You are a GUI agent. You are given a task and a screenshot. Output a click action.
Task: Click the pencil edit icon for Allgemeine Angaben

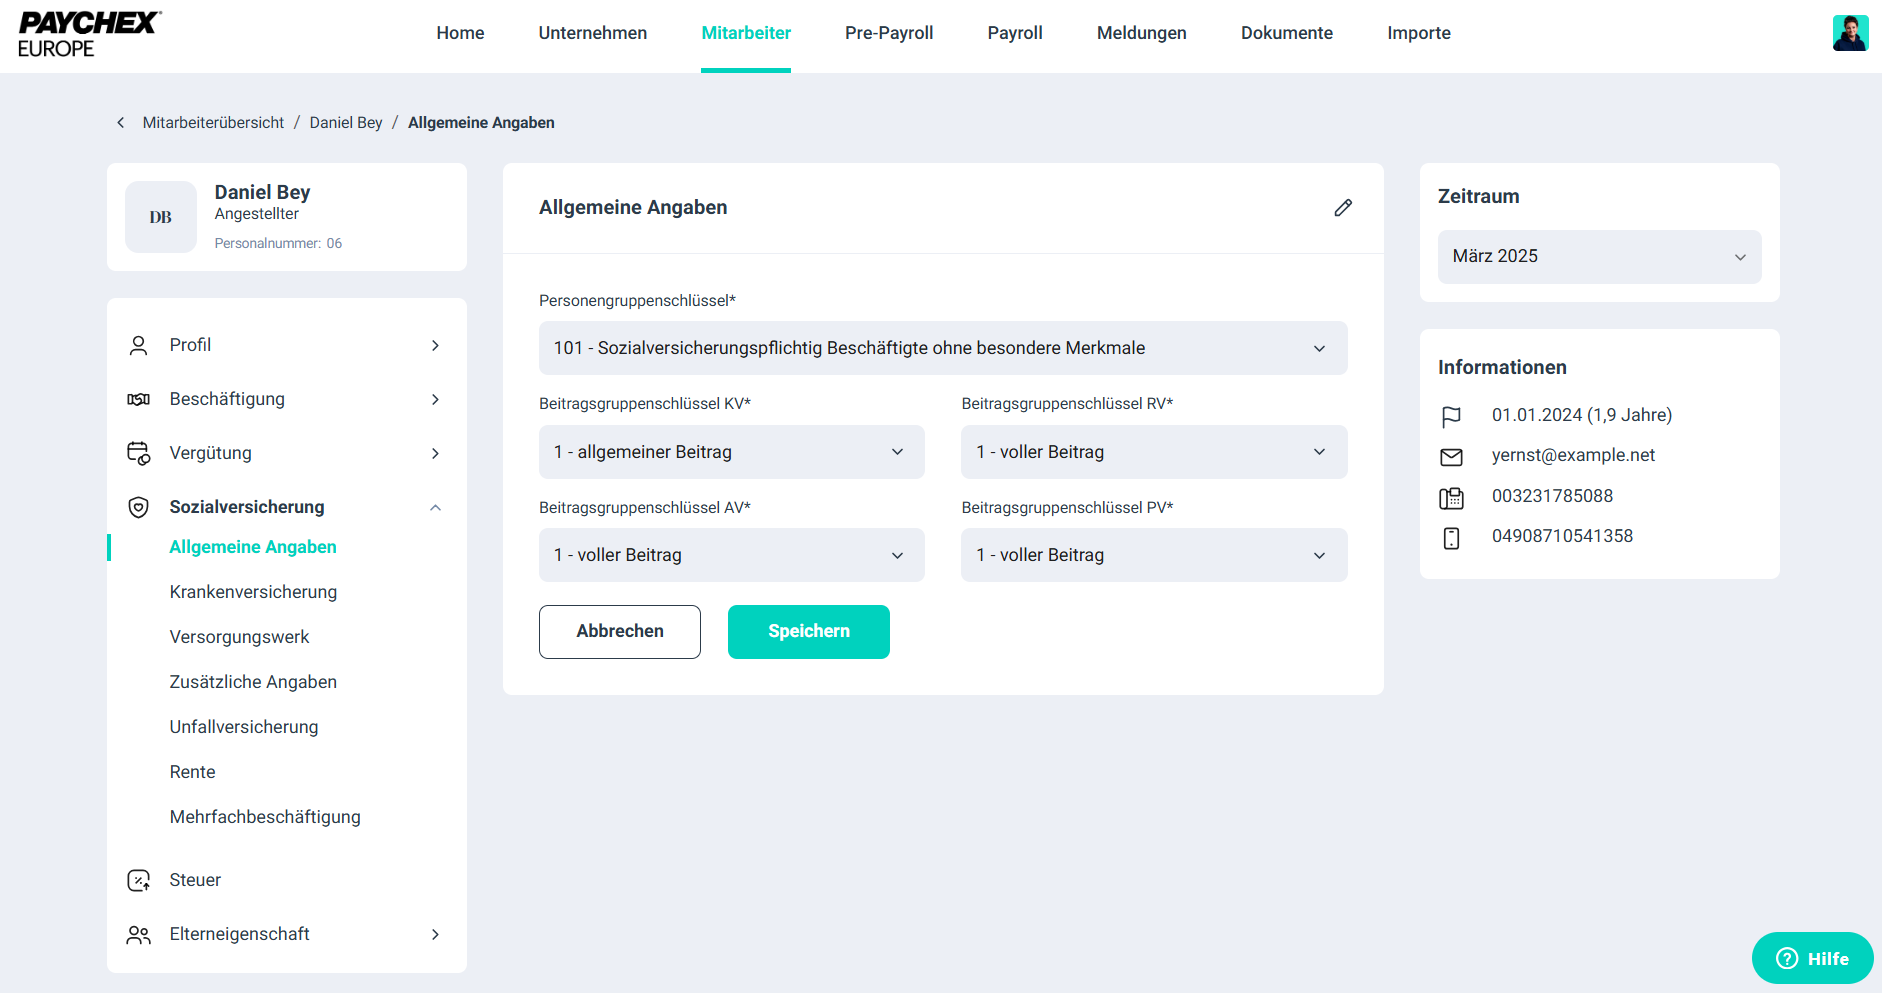tap(1342, 208)
